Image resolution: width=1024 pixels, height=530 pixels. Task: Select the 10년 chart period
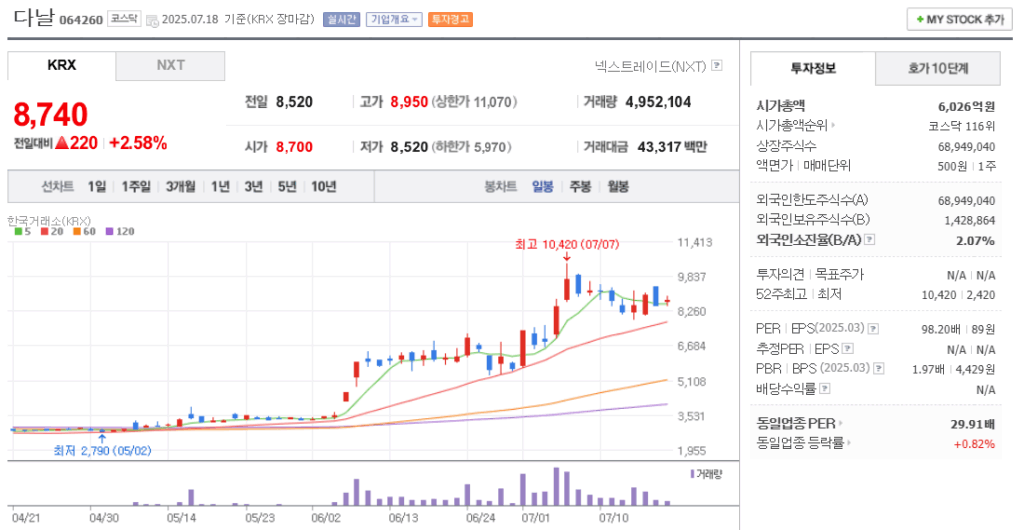click(323, 187)
